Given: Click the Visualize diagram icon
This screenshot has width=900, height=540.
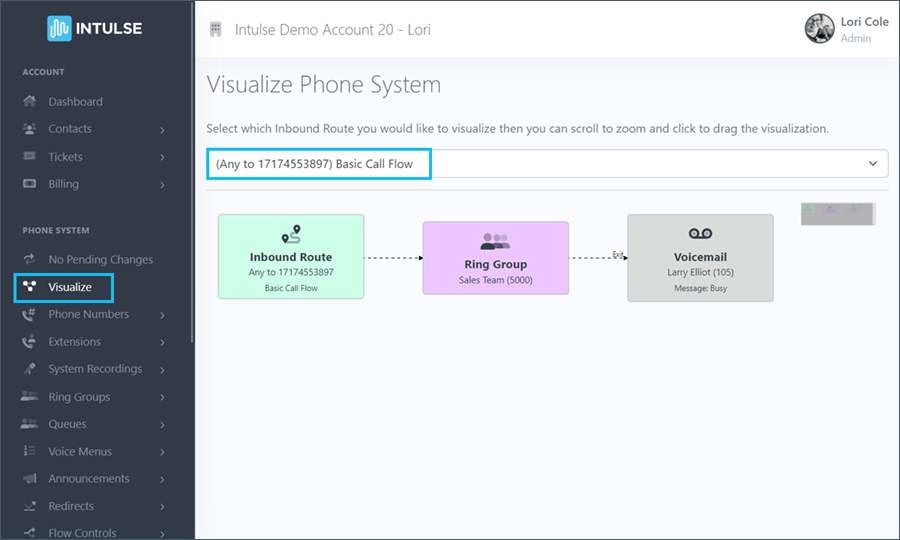Looking at the screenshot, I should tap(29, 286).
